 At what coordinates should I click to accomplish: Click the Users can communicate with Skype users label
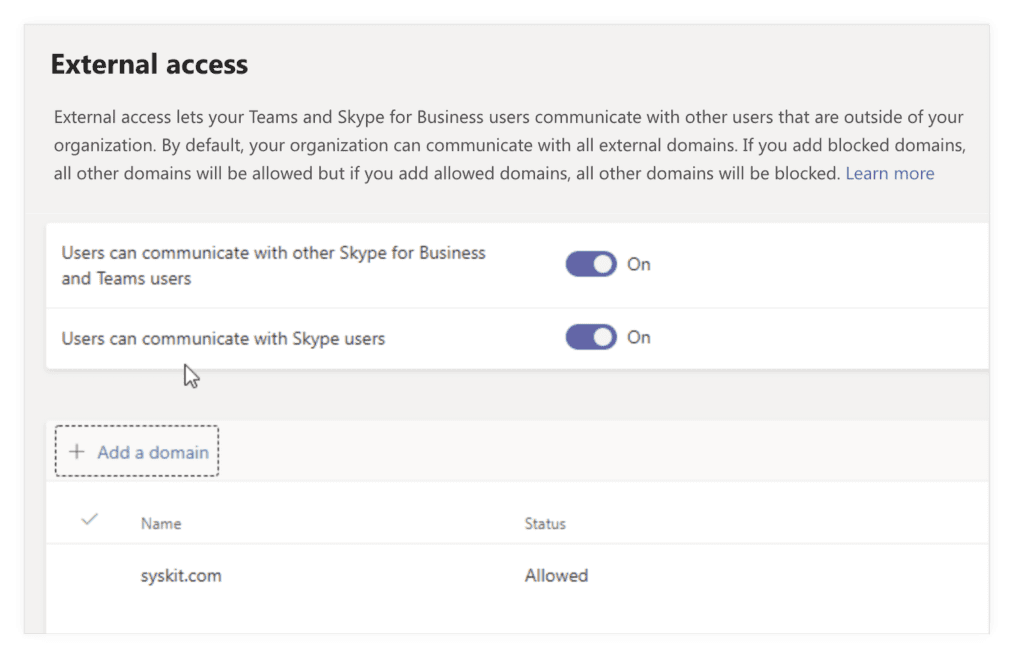pos(223,338)
